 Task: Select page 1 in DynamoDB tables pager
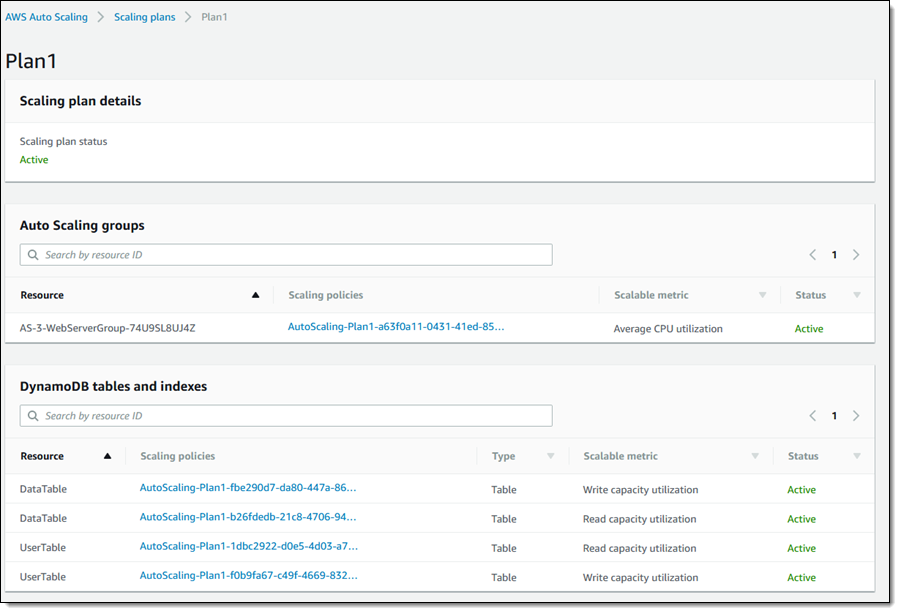pos(834,416)
